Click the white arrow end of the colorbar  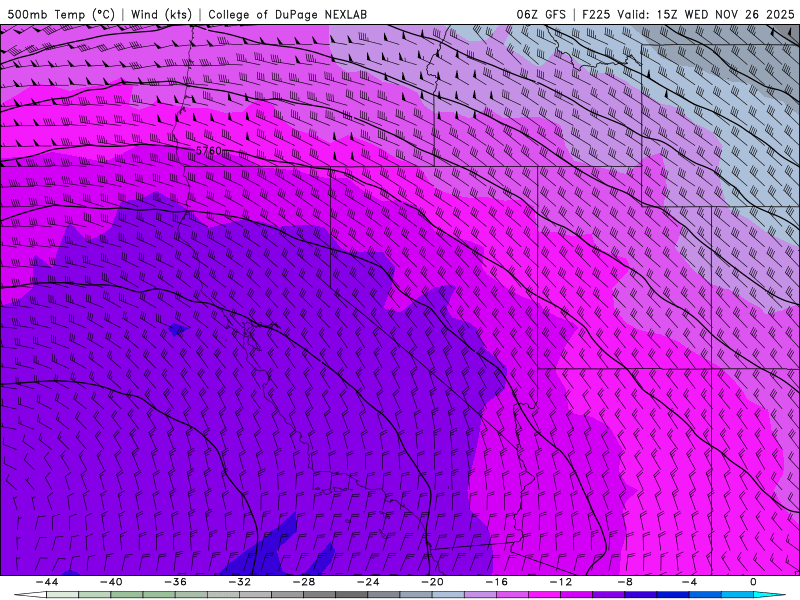30,595
